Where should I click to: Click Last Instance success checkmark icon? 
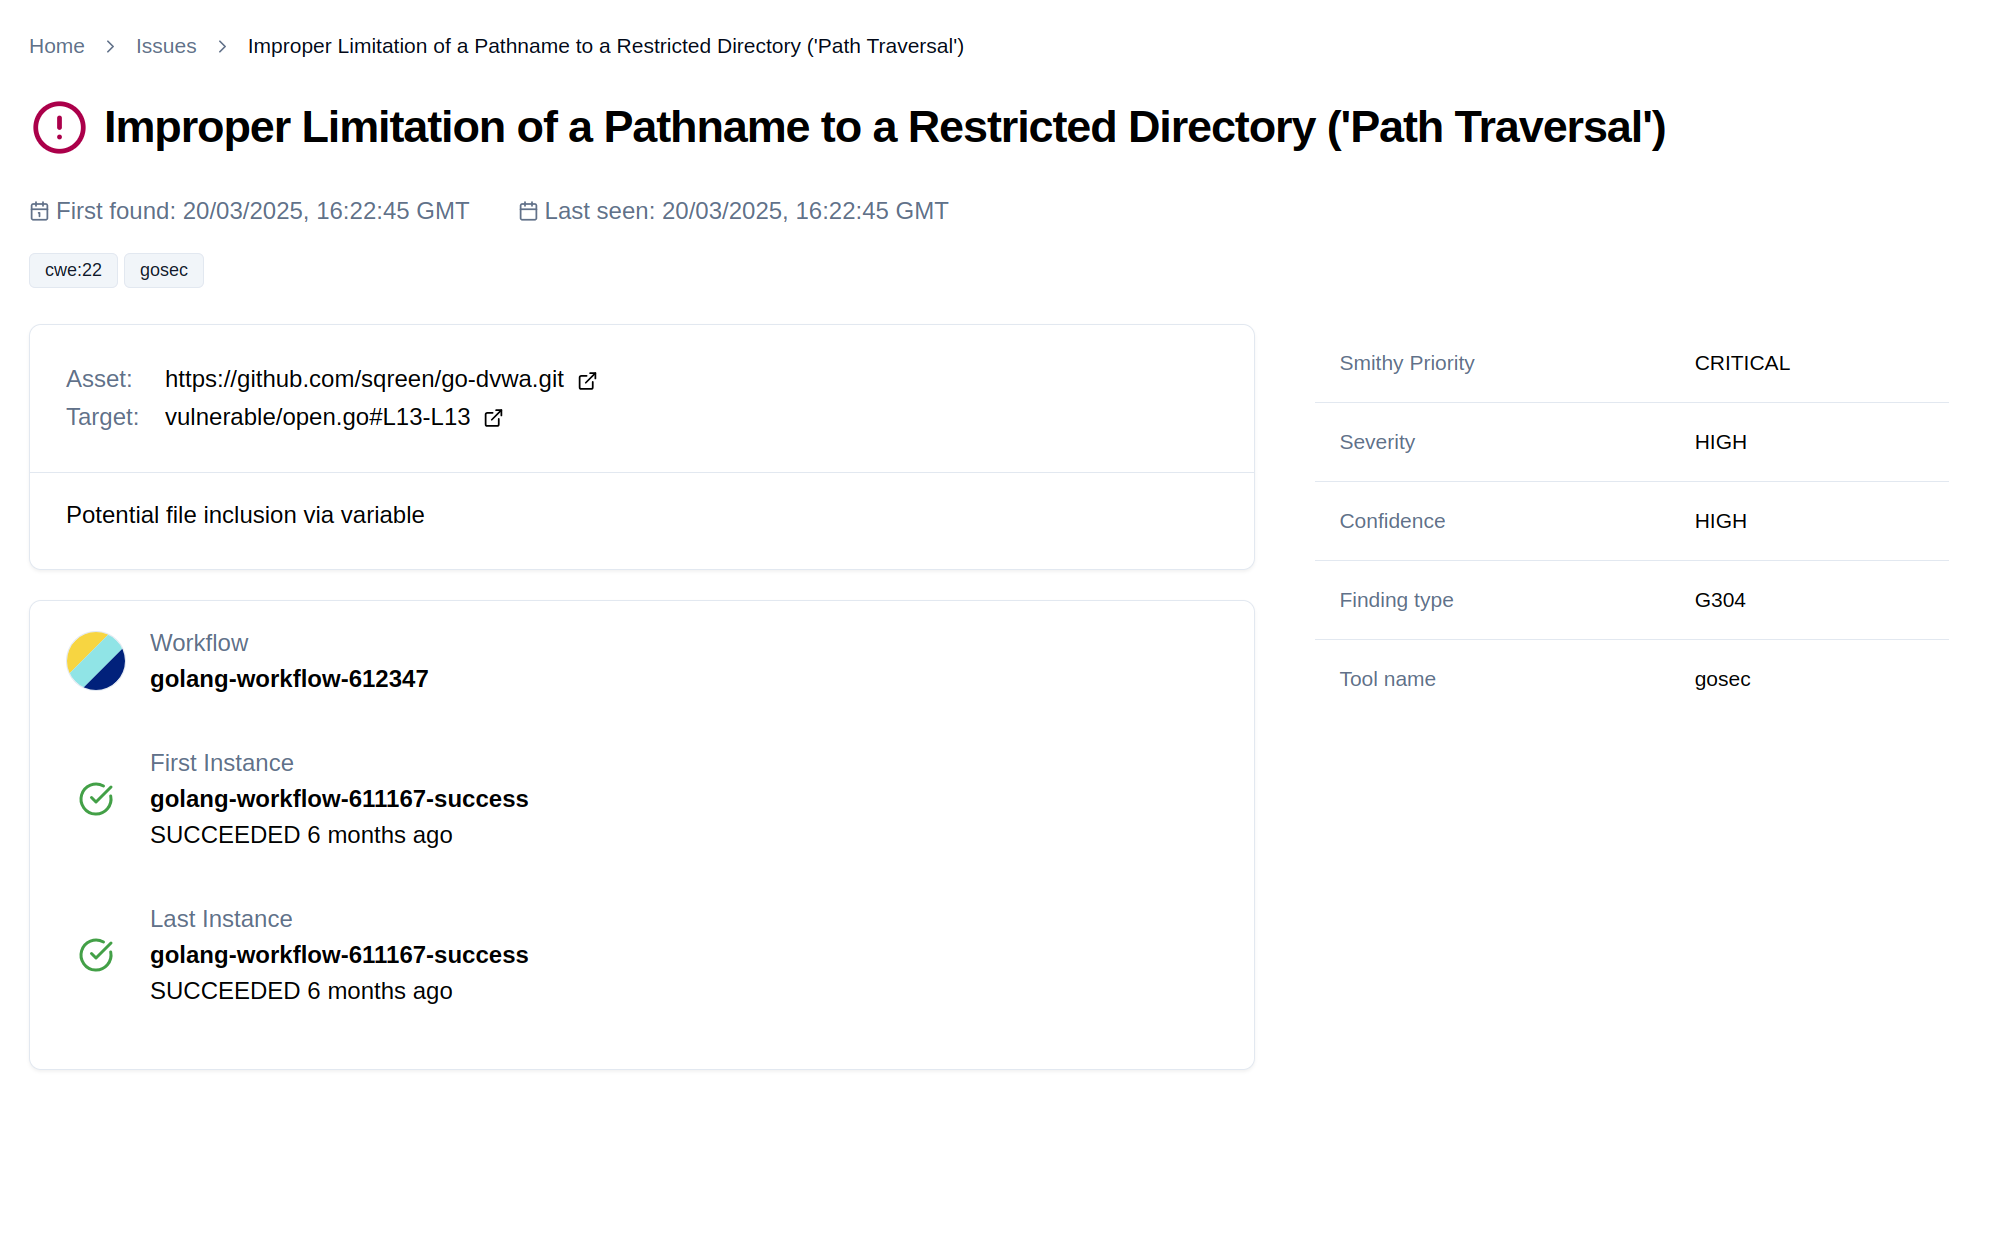[x=96, y=955]
